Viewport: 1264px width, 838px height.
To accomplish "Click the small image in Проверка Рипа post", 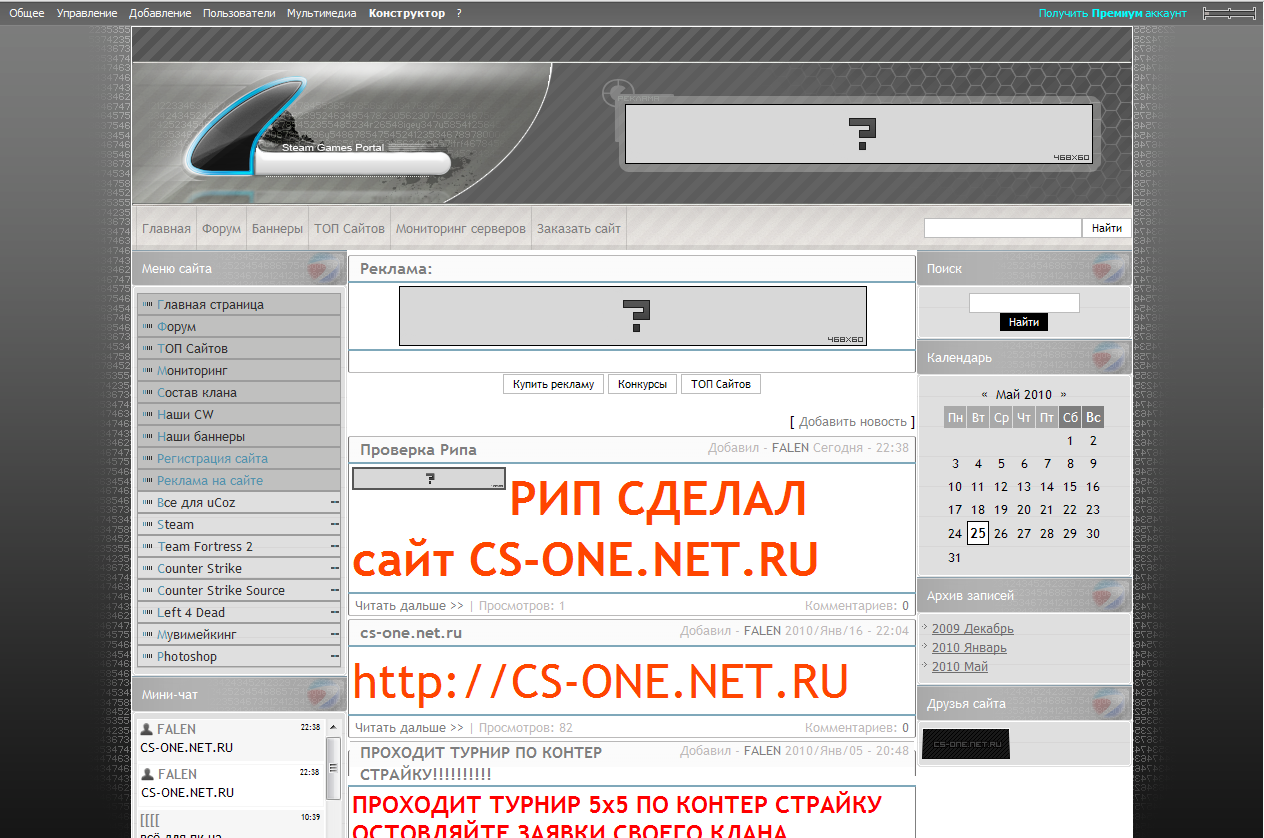I will (429, 479).
